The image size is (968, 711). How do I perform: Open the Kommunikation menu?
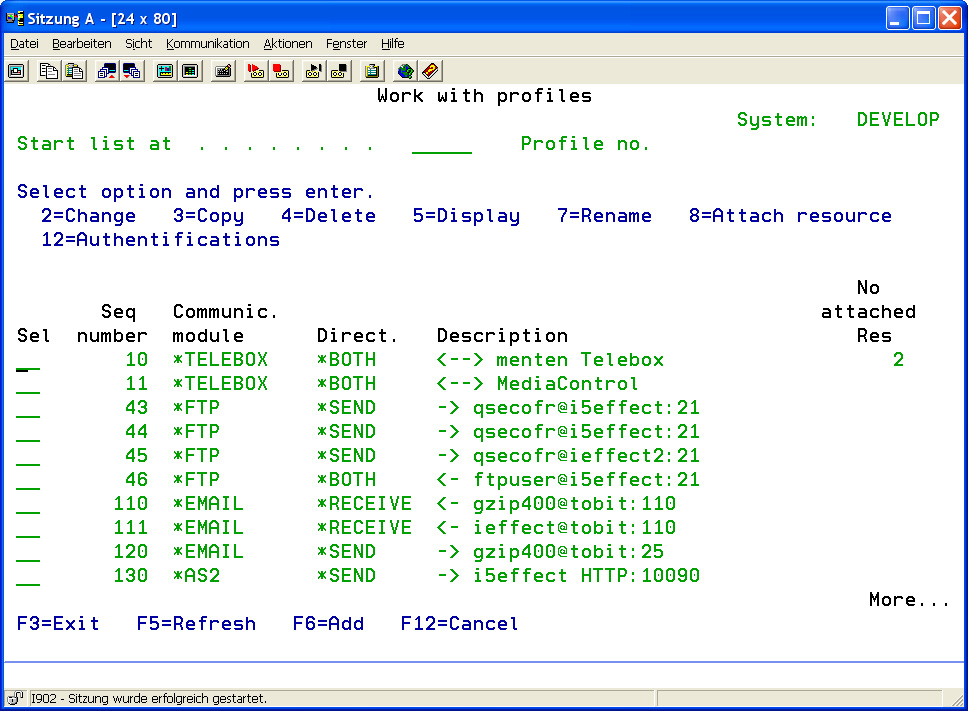pos(208,44)
